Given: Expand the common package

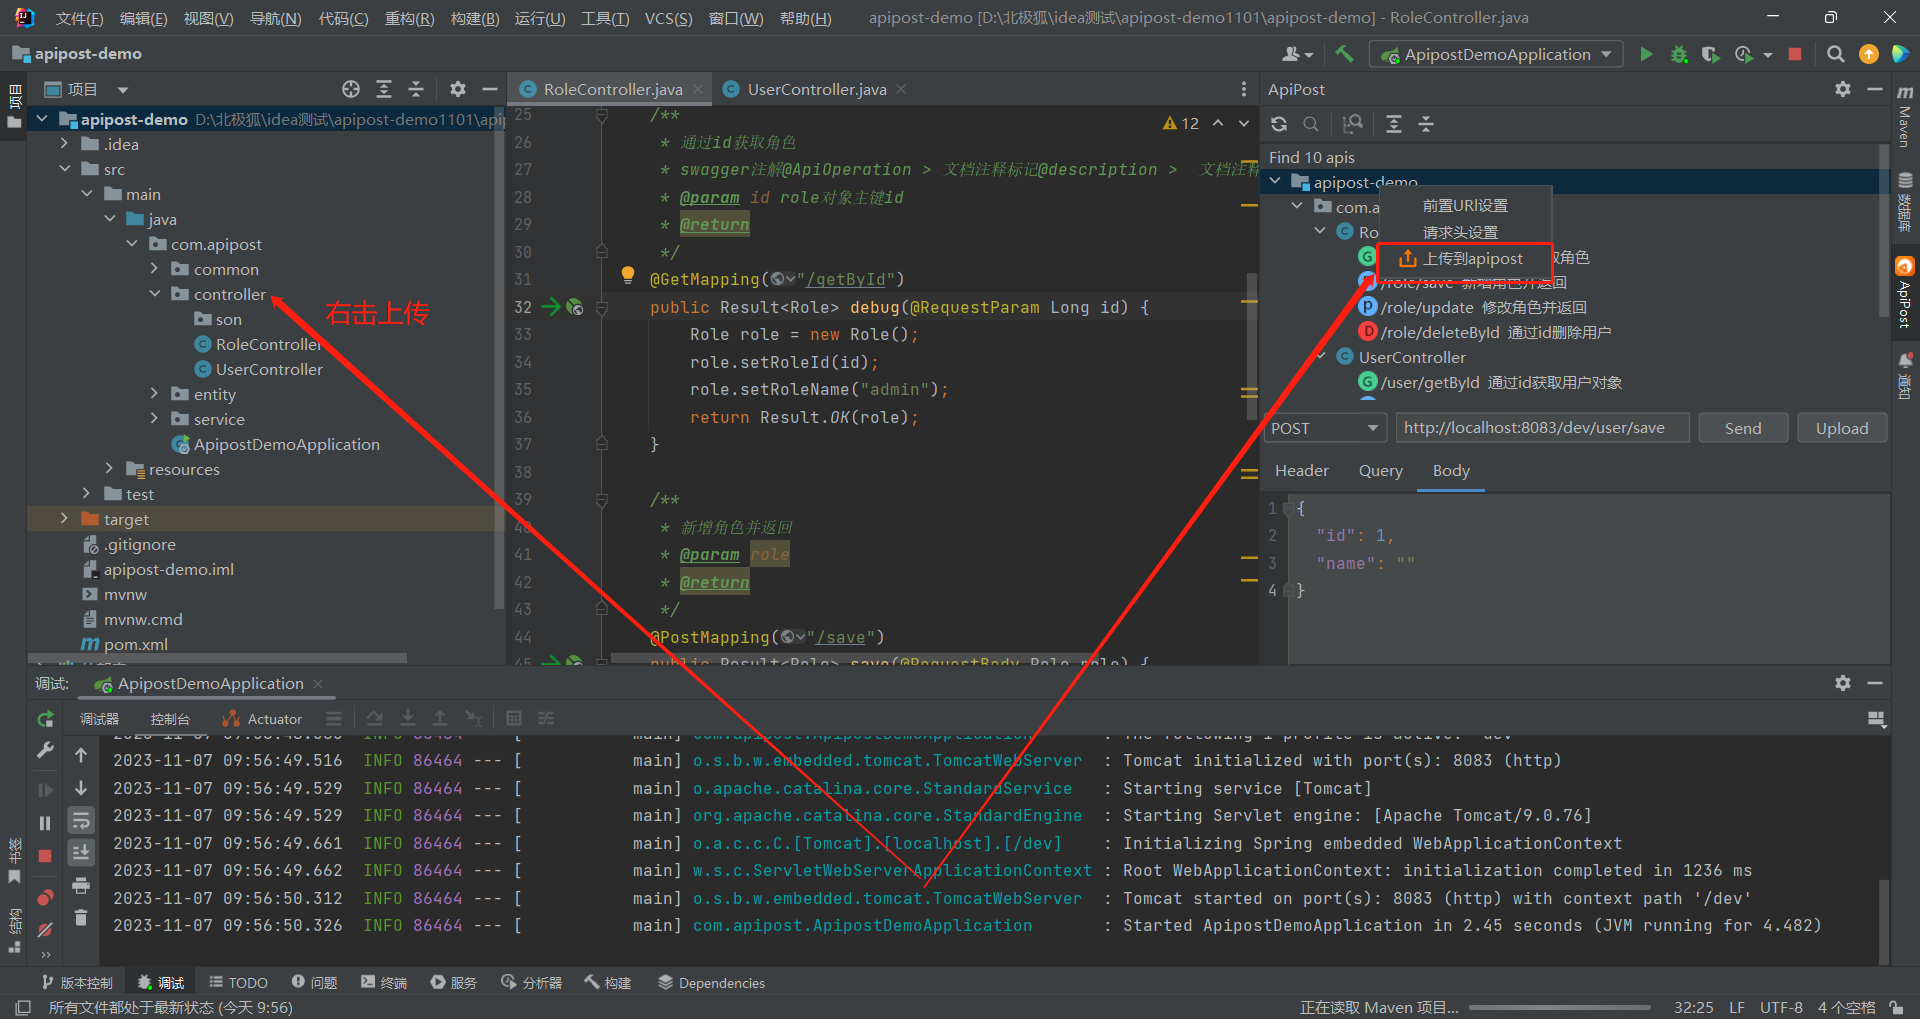Looking at the screenshot, I should [155, 269].
